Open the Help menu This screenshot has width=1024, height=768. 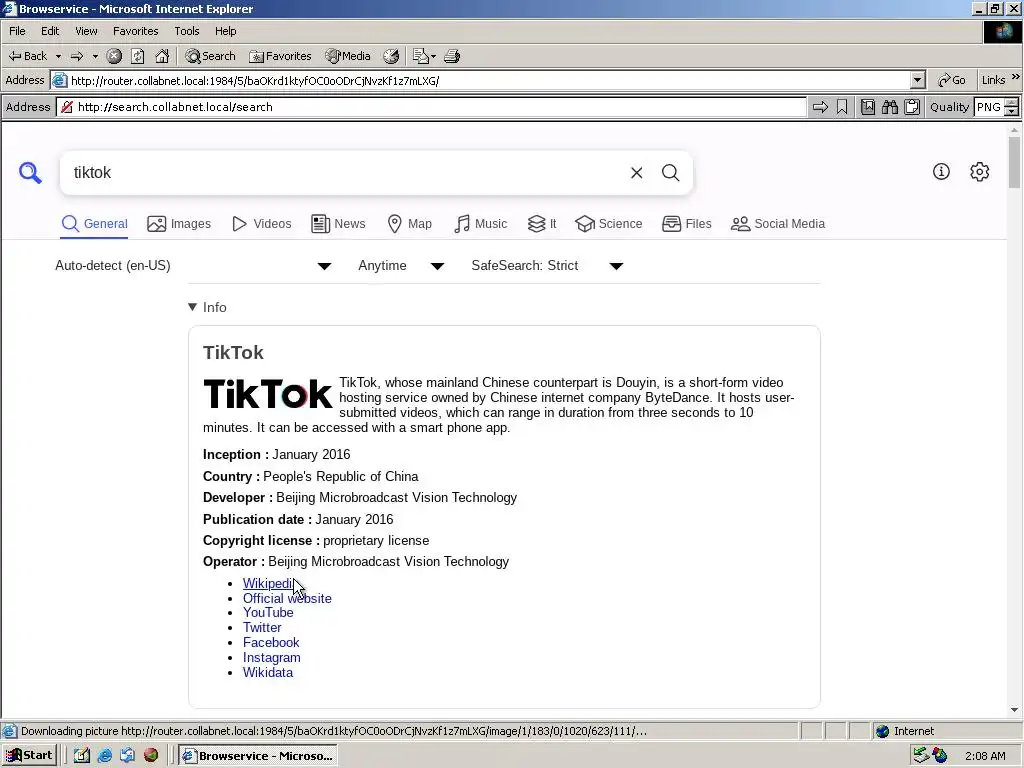pos(225,31)
